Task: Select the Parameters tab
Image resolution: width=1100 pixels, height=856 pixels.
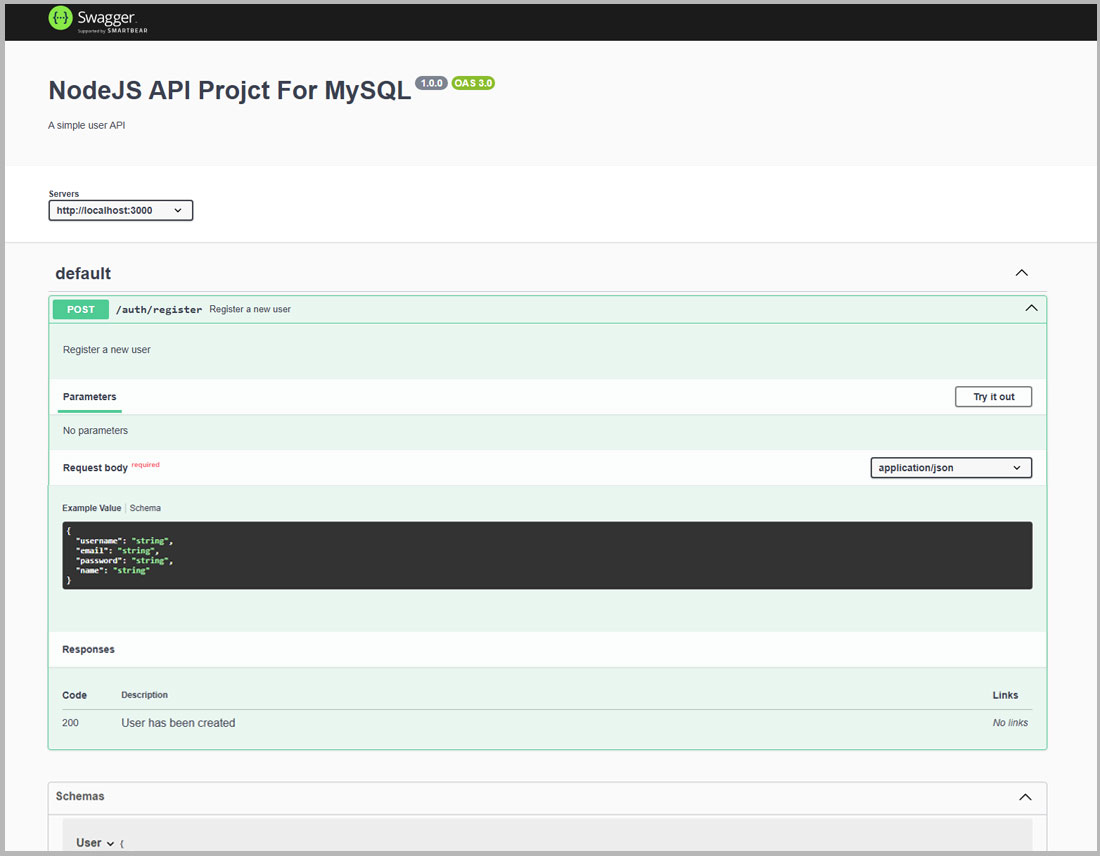Action: tap(89, 397)
